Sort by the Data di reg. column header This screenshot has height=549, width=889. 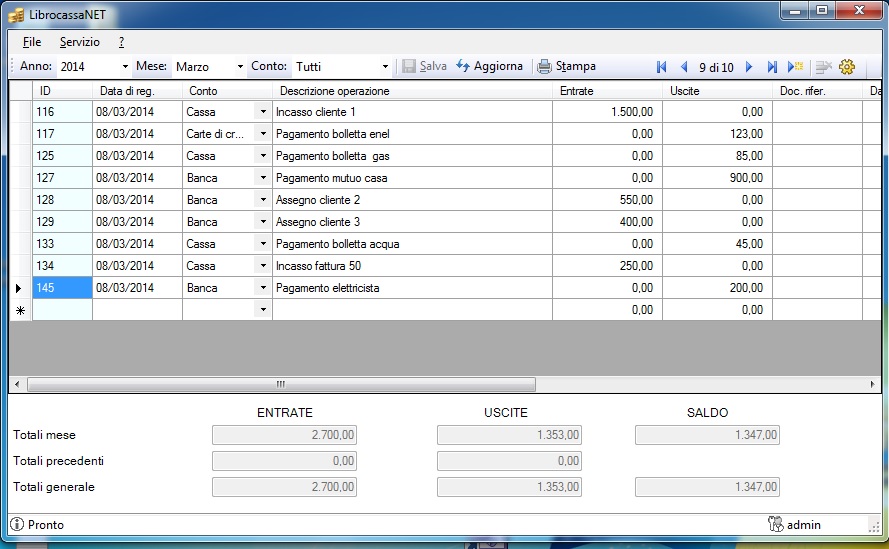point(137,91)
